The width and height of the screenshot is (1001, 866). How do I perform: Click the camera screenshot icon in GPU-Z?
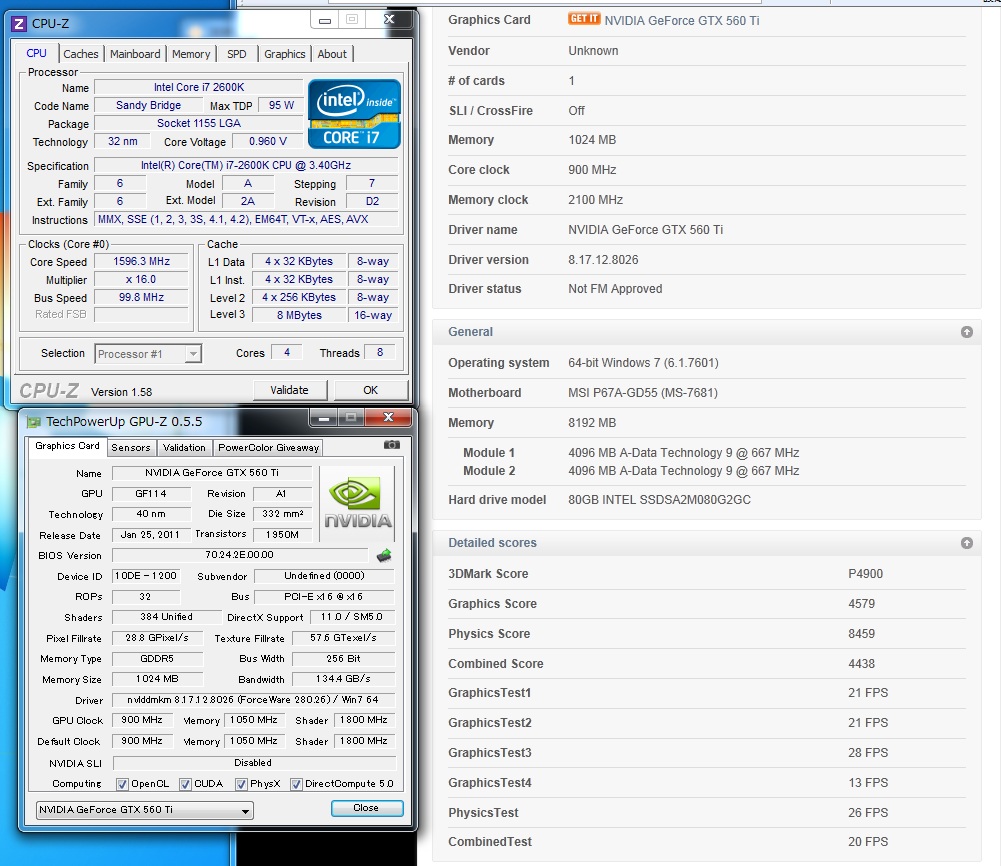click(392, 446)
